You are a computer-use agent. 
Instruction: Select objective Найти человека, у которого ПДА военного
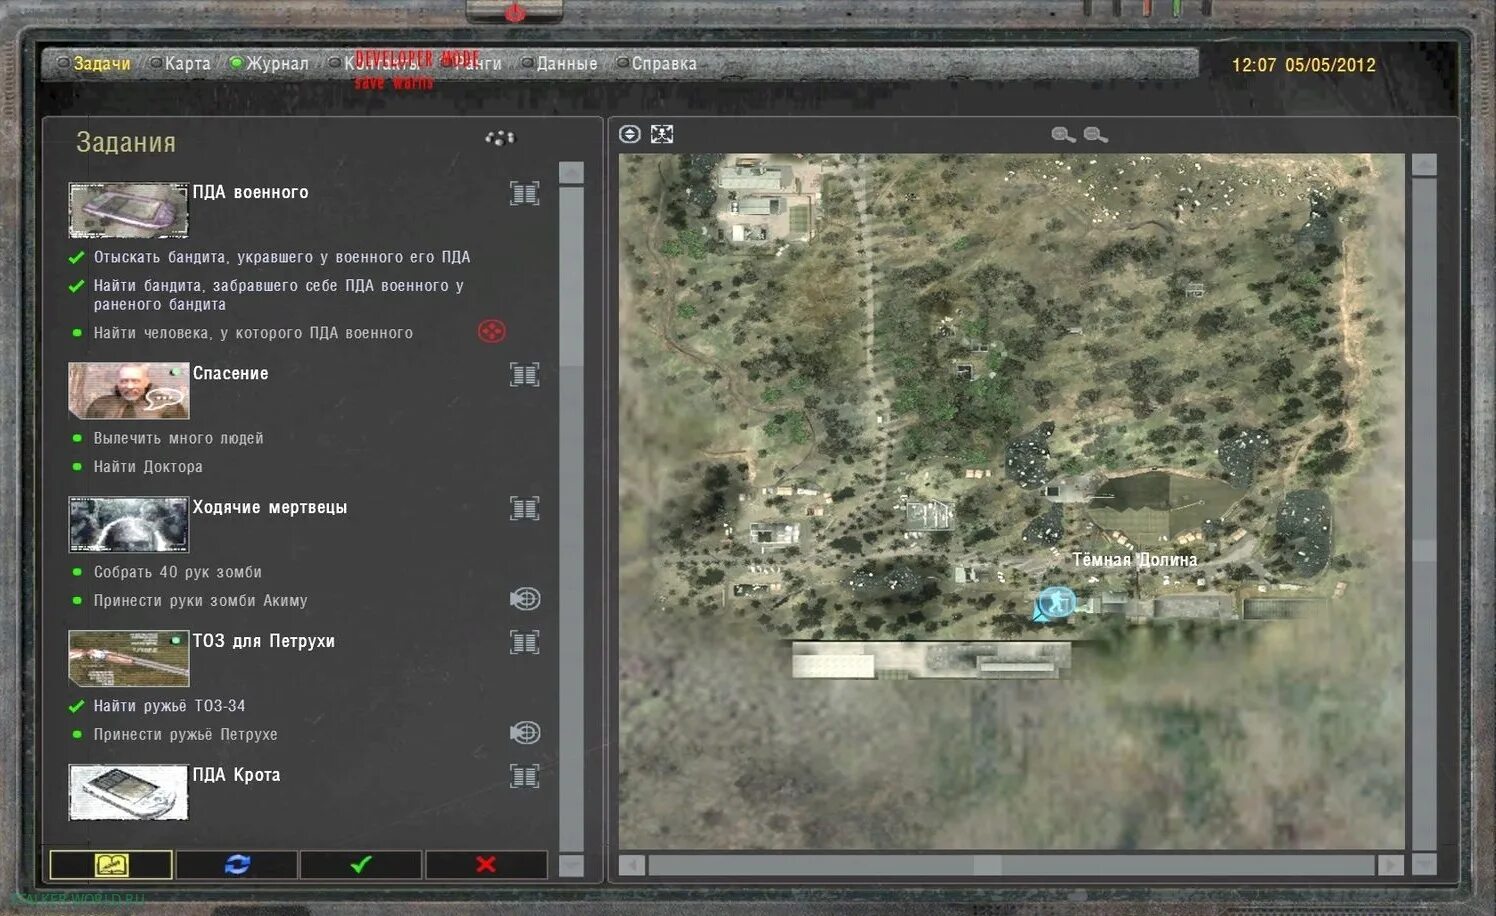(x=253, y=333)
